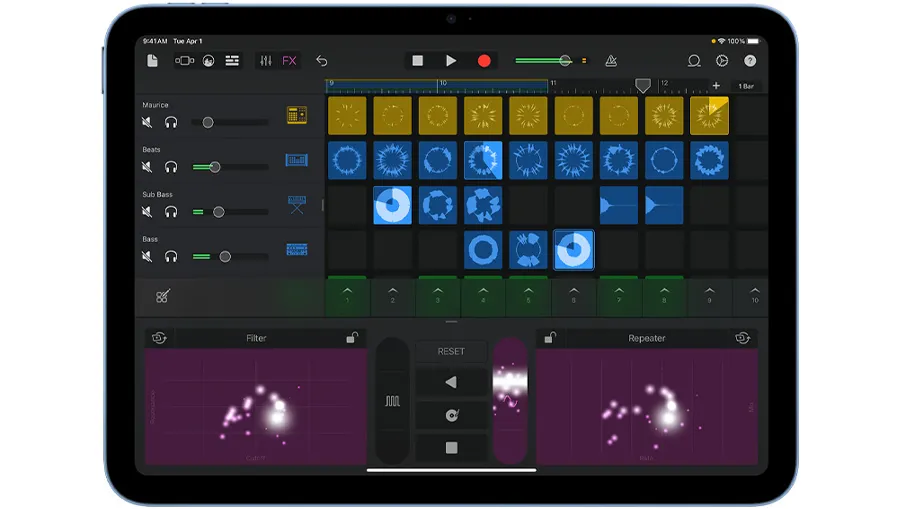
Task: Tap the Tape Stop square effect button
Action: point(451,448)
